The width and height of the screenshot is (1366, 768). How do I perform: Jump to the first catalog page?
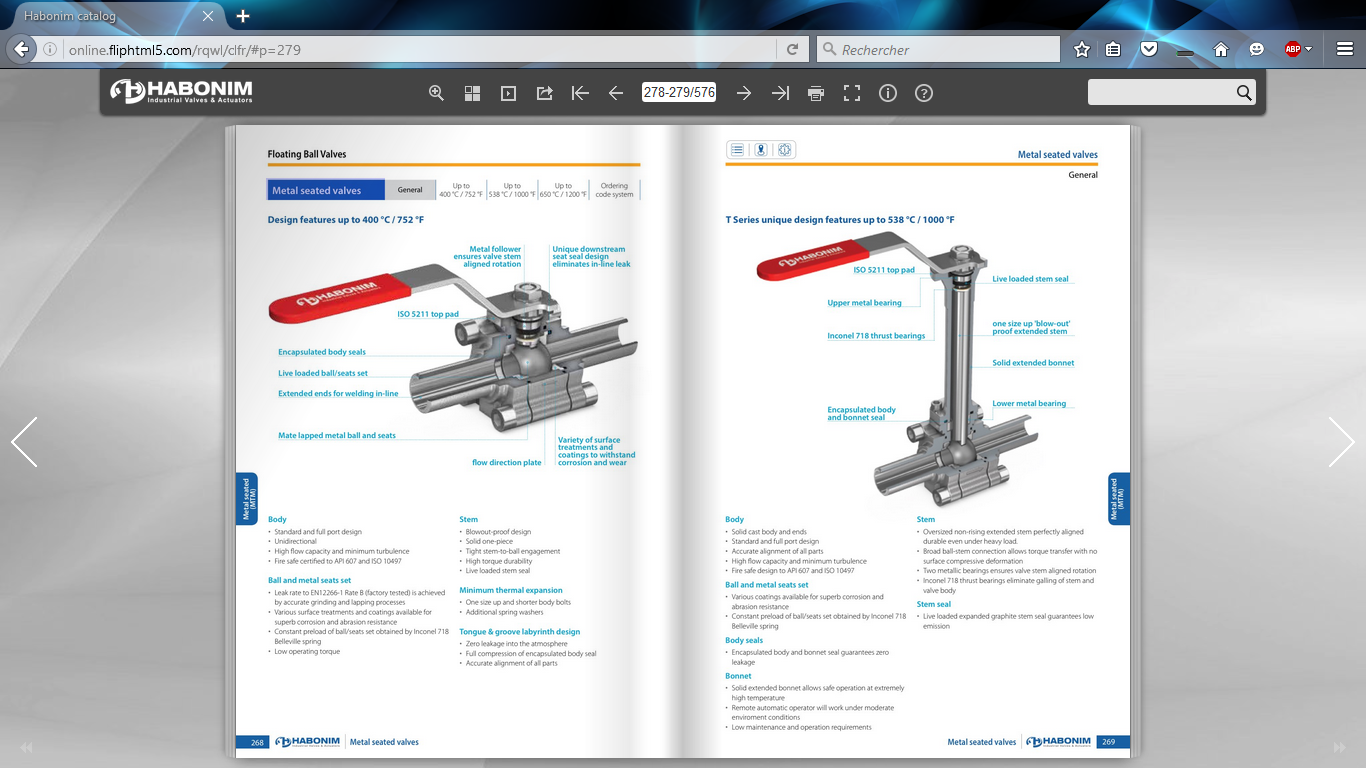580,93
